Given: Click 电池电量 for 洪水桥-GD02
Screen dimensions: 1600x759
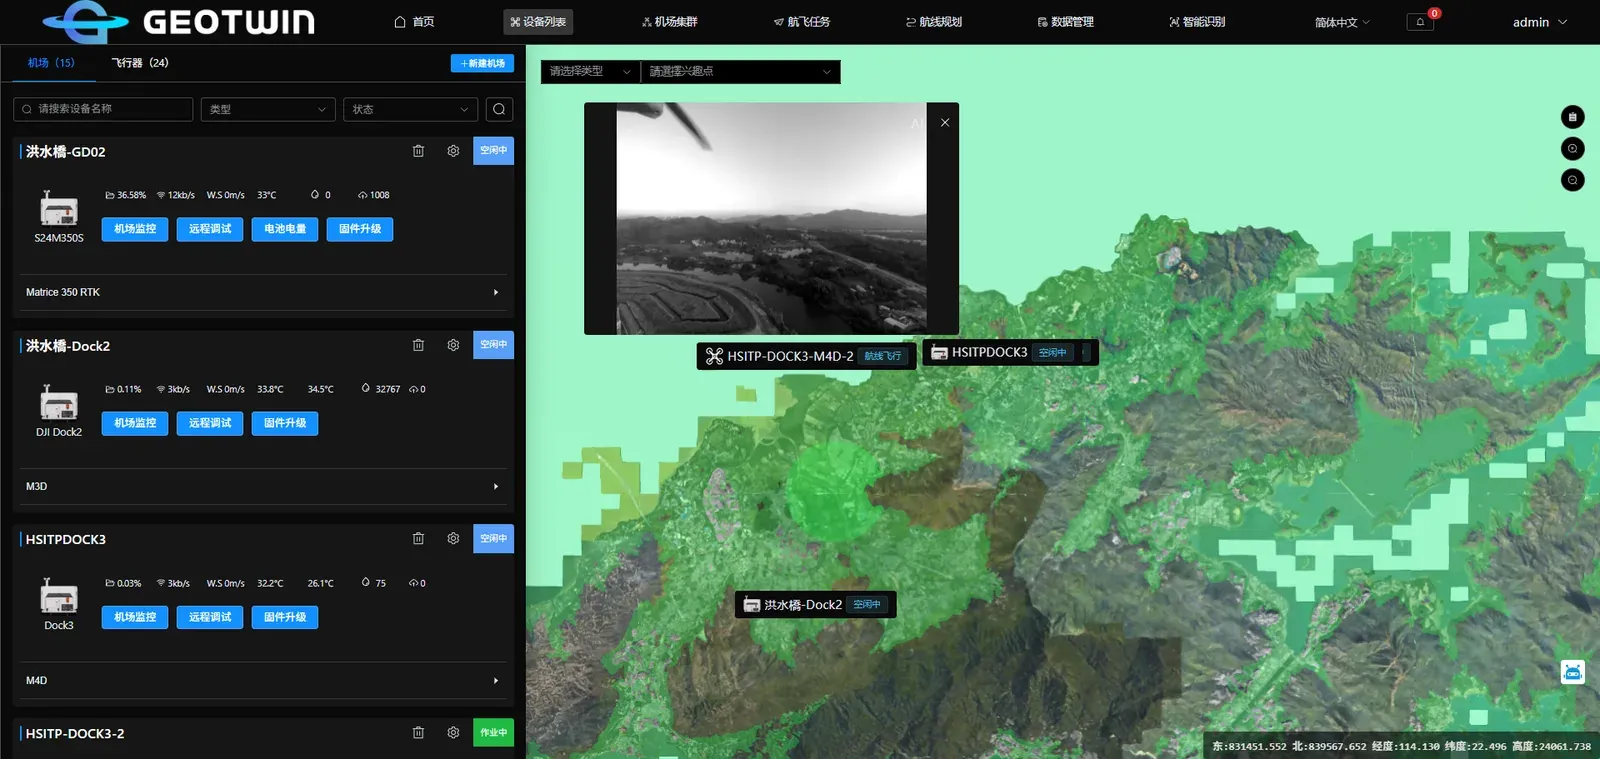Looking at the screenshot, I should pos(285,229).
